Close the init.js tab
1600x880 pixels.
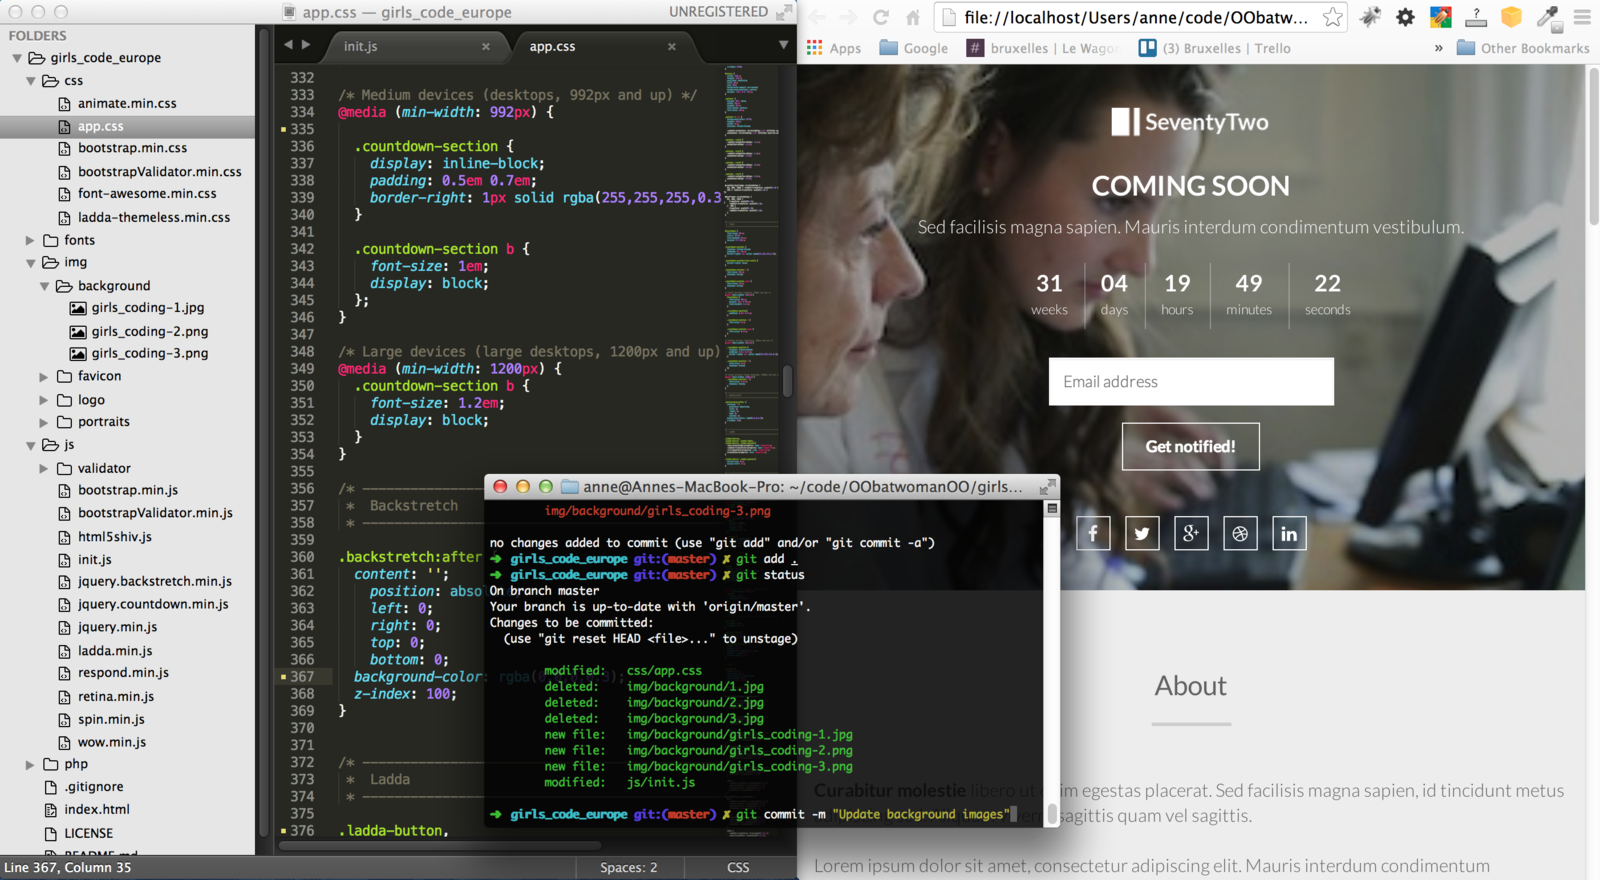[486, 46]
